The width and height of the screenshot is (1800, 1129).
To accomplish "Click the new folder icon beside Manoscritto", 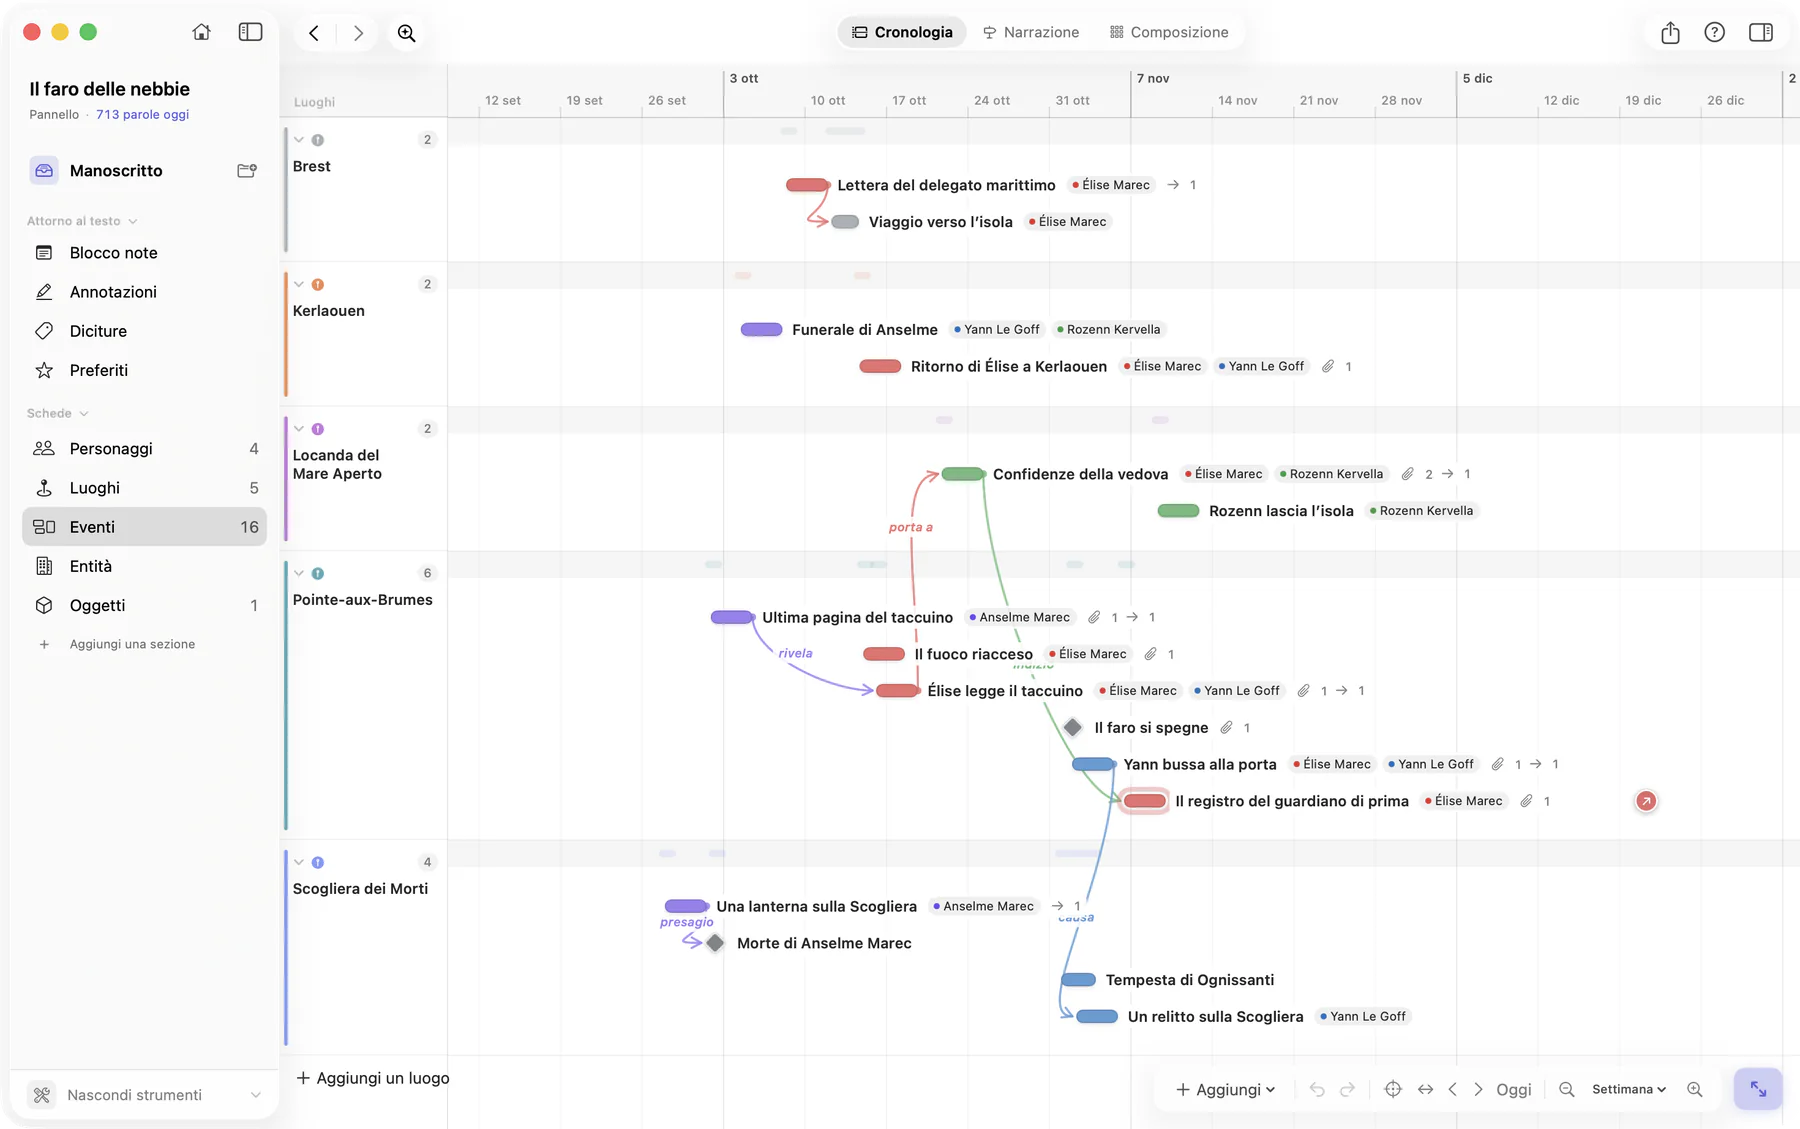I will (247, 171).
